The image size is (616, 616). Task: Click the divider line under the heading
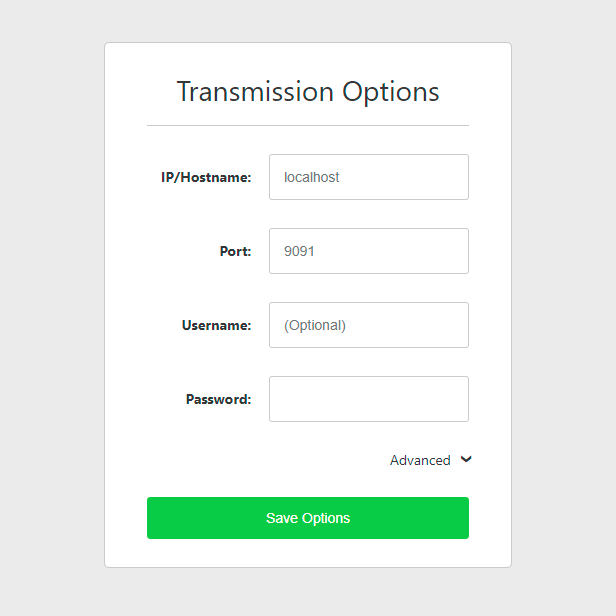pyautogui.click(x=308, y=126)
